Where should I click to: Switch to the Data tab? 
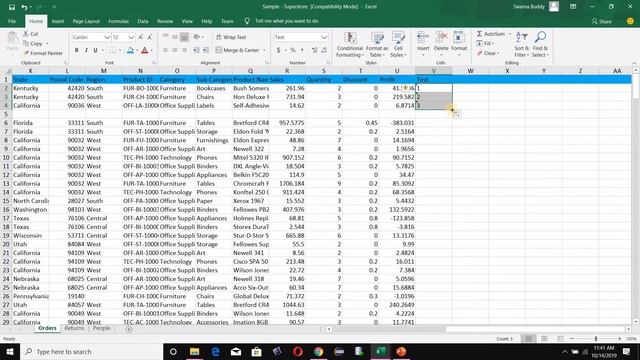143,21
